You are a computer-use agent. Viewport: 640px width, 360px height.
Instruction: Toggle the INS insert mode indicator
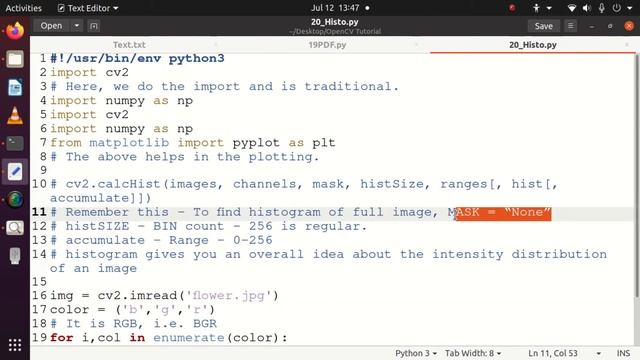point(623,353)
